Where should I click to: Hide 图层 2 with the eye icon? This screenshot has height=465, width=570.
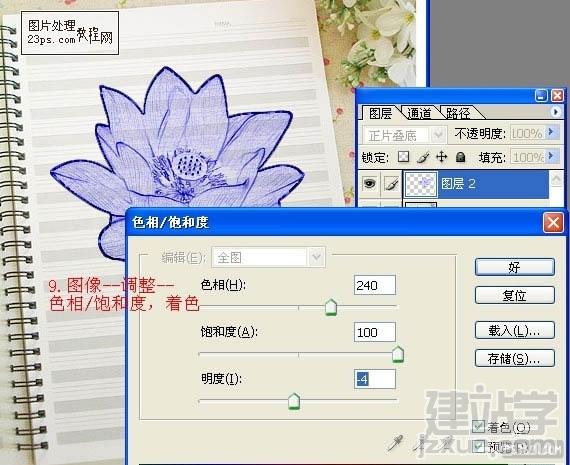(x=369, y=184)
